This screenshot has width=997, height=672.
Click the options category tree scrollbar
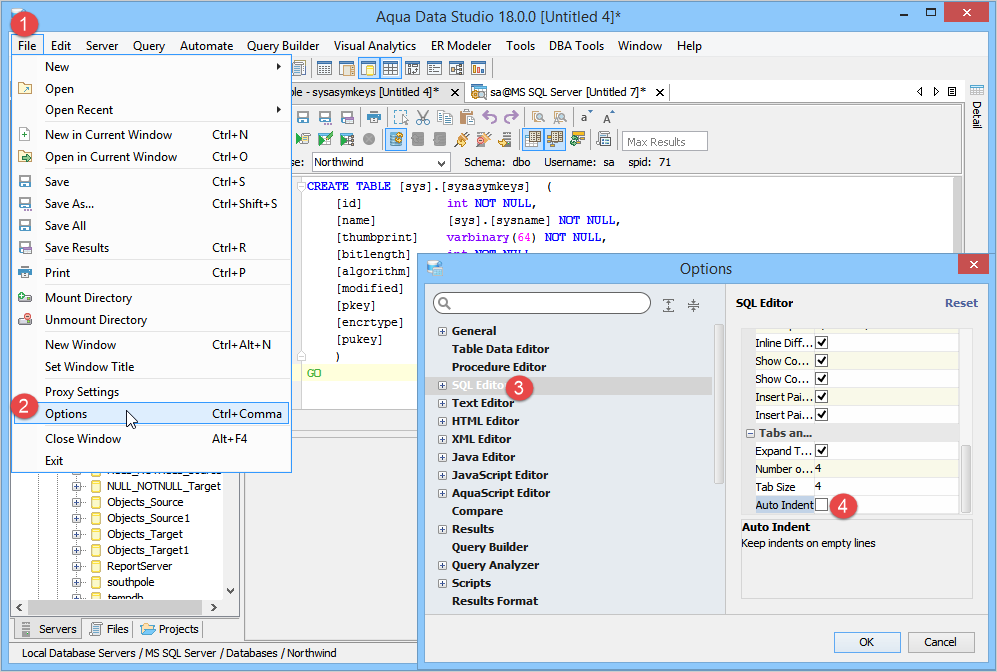point(719,404)
